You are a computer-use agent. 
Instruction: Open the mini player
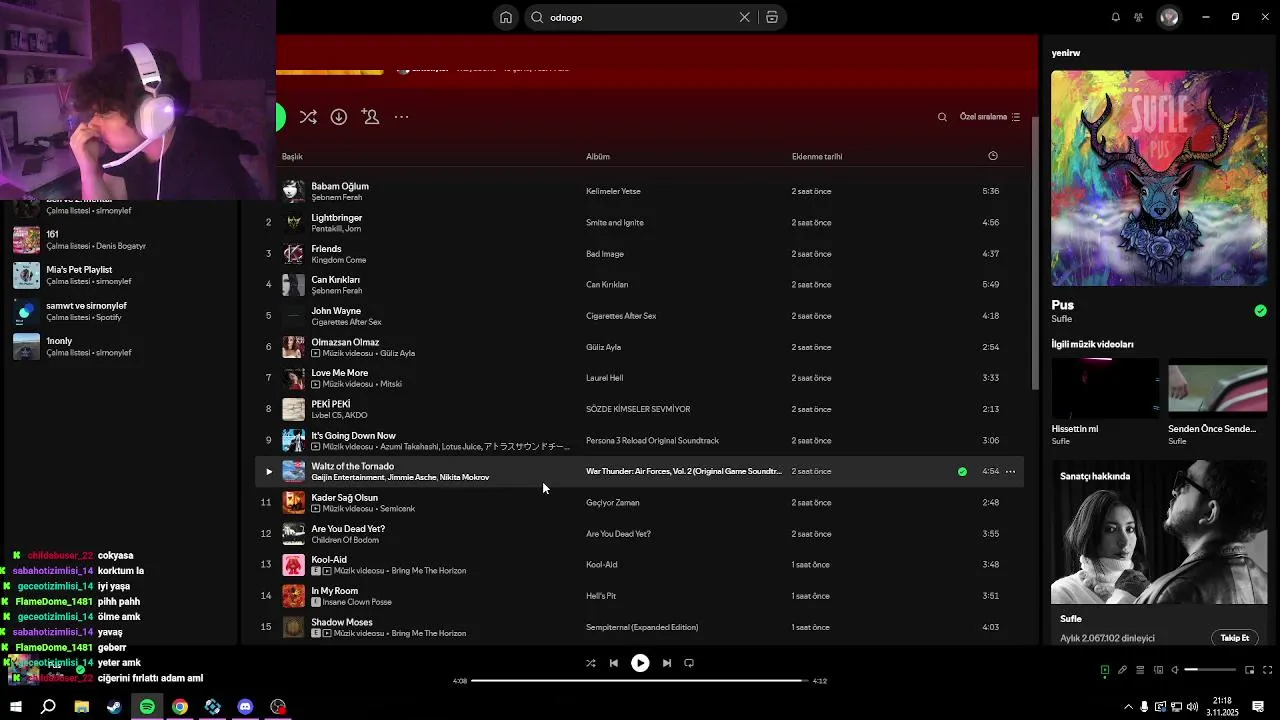tap(1250, 670)
